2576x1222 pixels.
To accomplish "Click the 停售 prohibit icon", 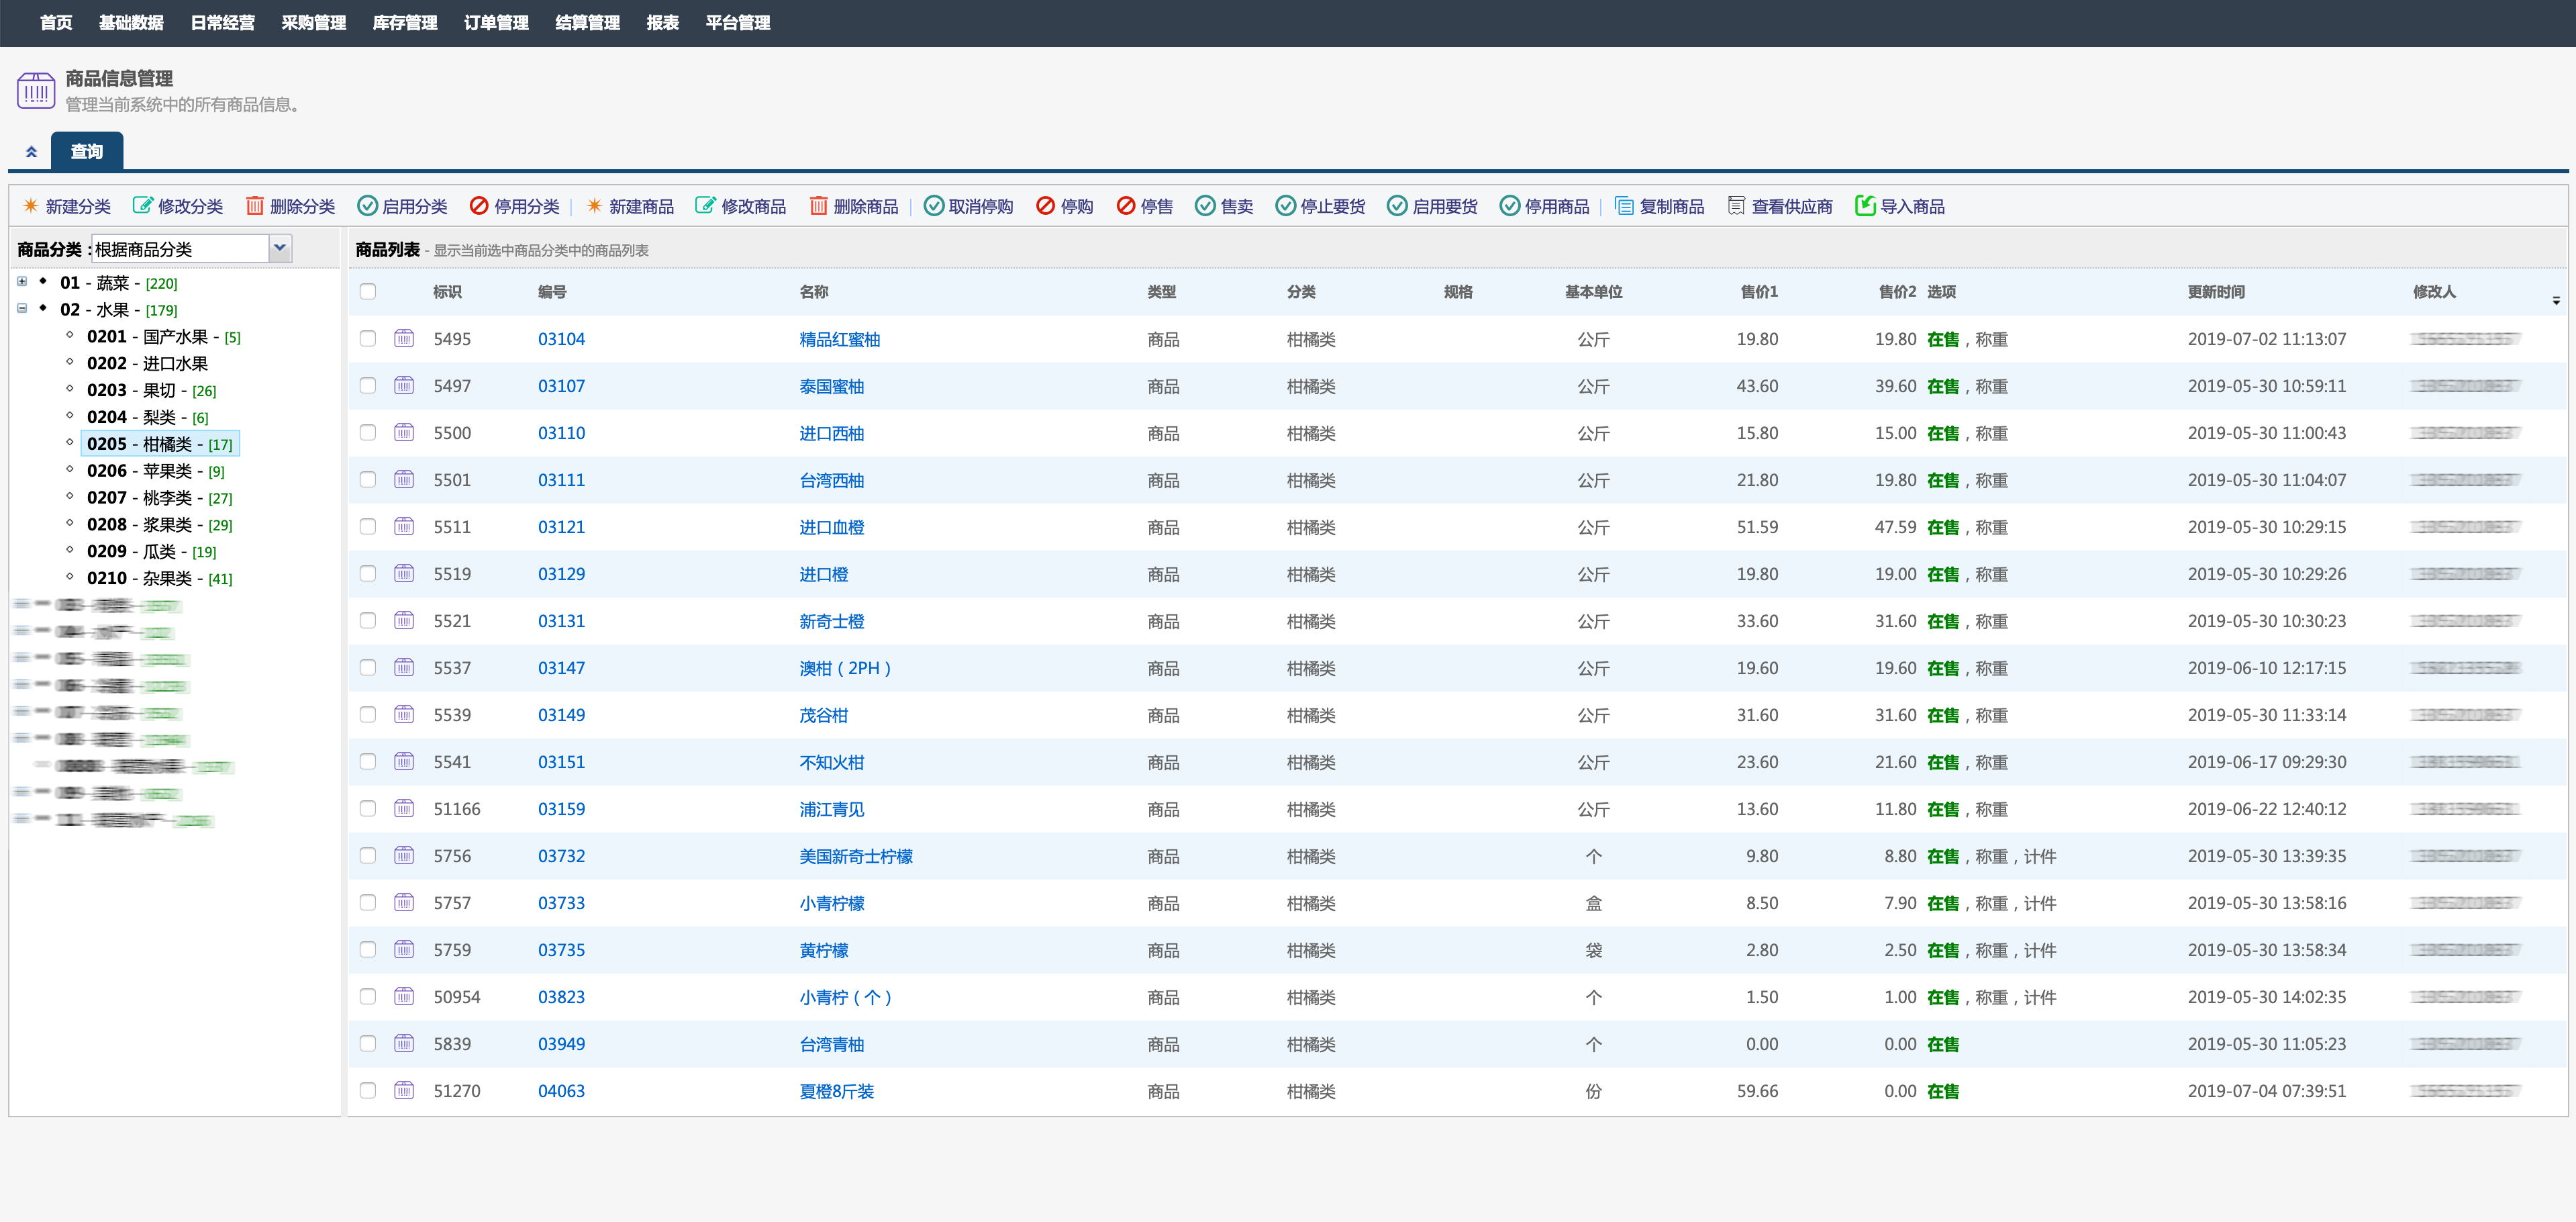I will click(x=1125, y=206).
